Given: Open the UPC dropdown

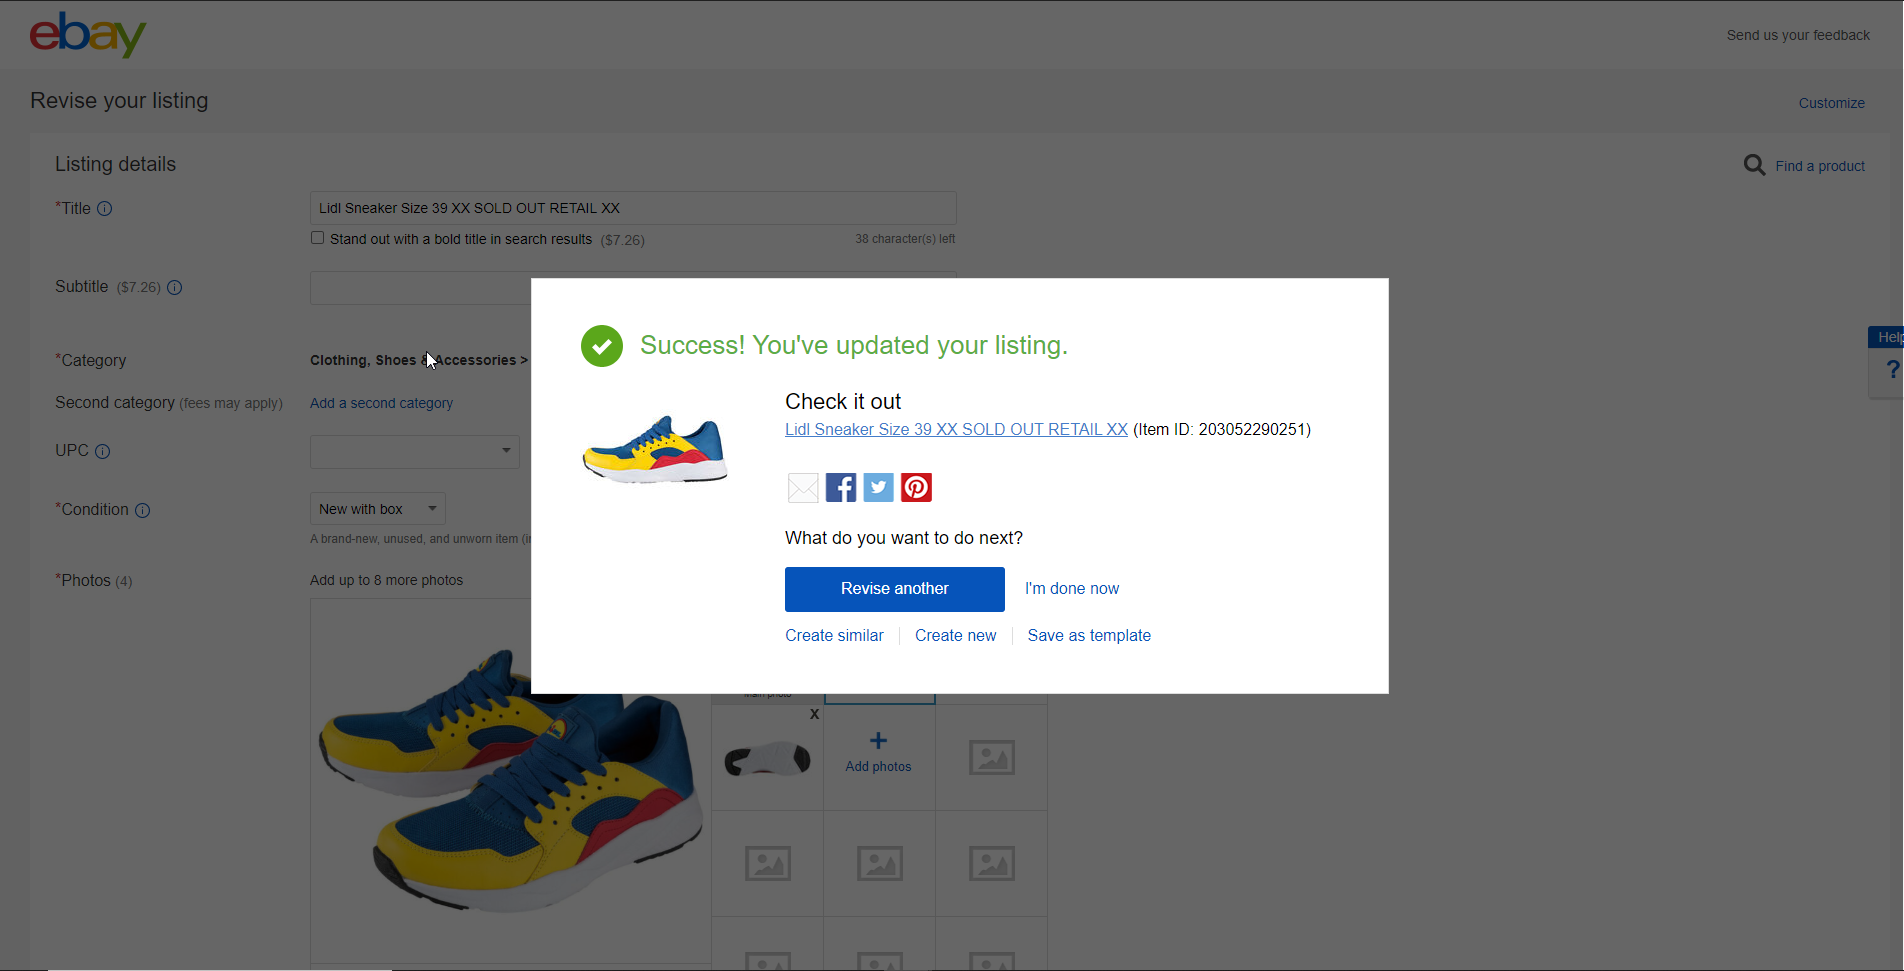Looking at the screenshot, I should (415, 452).
